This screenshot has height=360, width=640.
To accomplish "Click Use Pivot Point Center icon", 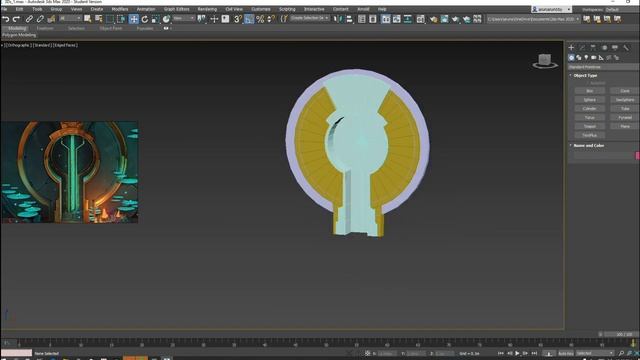I will [x=202, y=19].
